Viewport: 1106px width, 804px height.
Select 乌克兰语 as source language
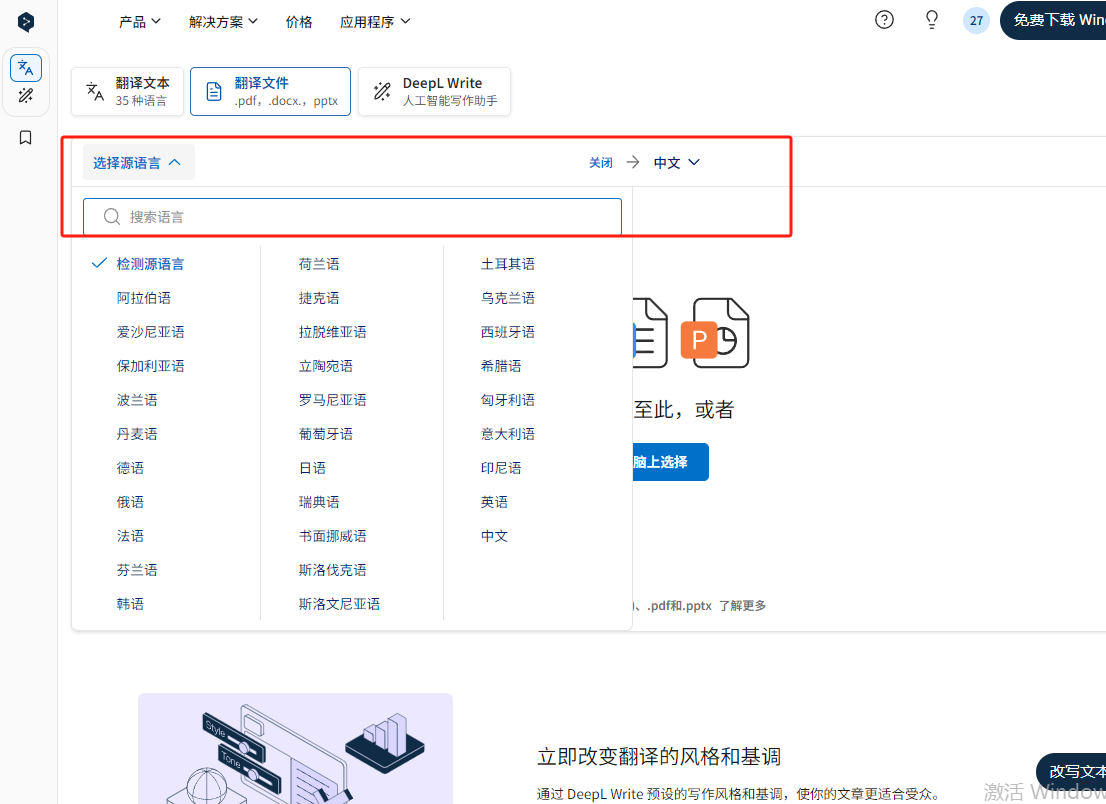(508, 298)
